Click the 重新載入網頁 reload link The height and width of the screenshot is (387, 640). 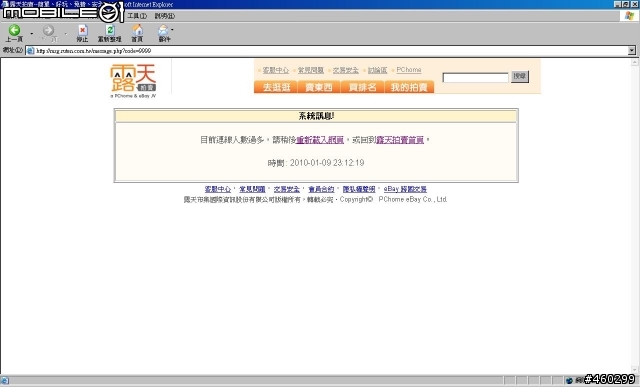tap(320, 140)
